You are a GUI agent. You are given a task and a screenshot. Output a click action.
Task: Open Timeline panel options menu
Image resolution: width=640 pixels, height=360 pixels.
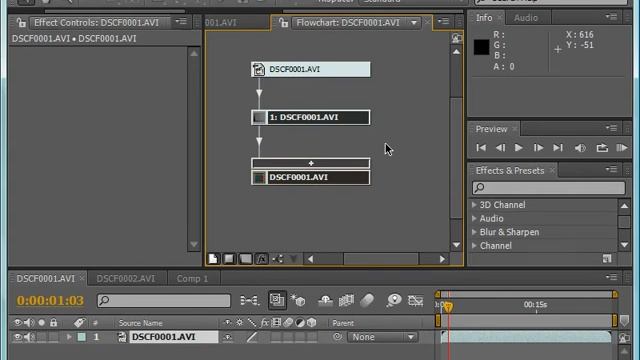(611, 277)
